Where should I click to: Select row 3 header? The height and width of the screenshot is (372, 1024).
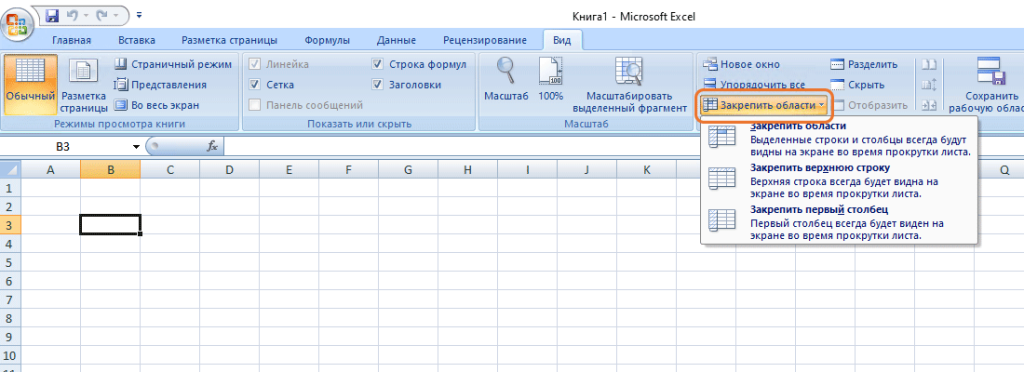pos(10,225)
